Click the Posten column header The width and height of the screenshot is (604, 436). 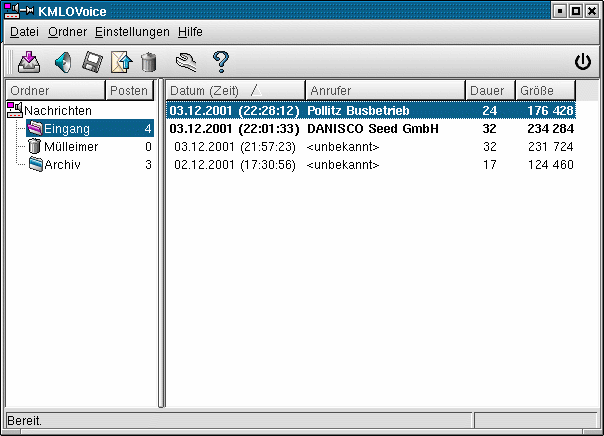(x=129, y=91)
